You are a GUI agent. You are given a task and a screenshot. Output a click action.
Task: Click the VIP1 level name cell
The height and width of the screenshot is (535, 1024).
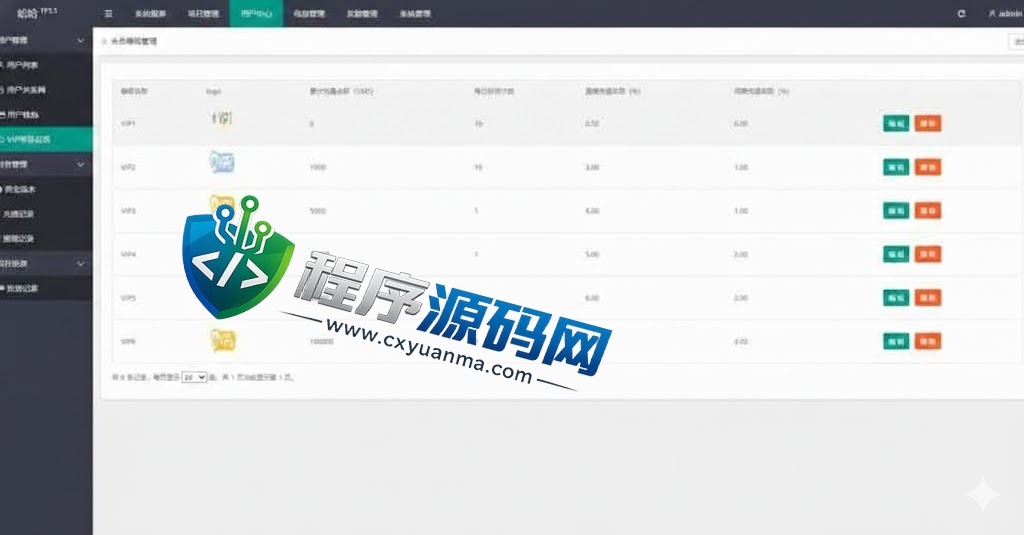coord(128,123)
